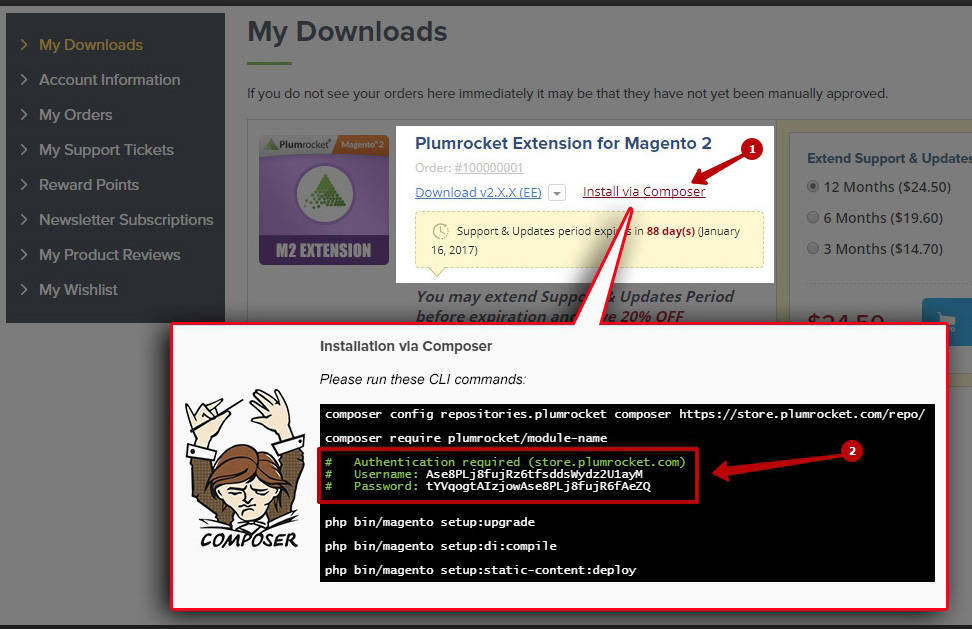Click the blue add to cart button

pos(947,321)
